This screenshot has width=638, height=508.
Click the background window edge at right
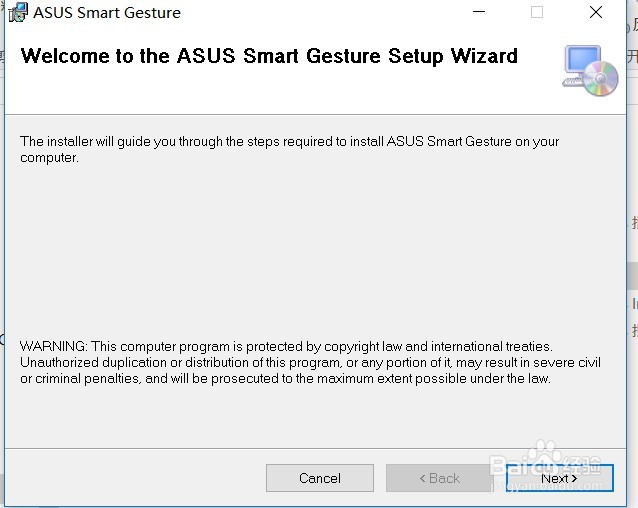[632, 254]
